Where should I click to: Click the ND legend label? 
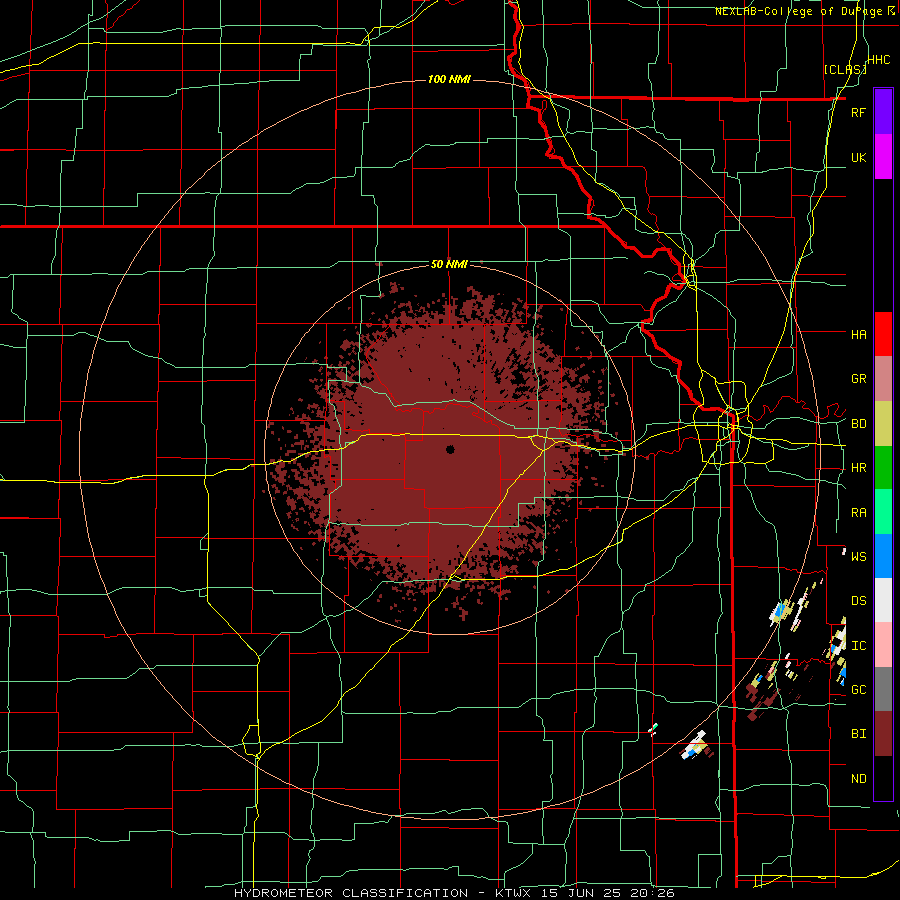click(858, 779)
